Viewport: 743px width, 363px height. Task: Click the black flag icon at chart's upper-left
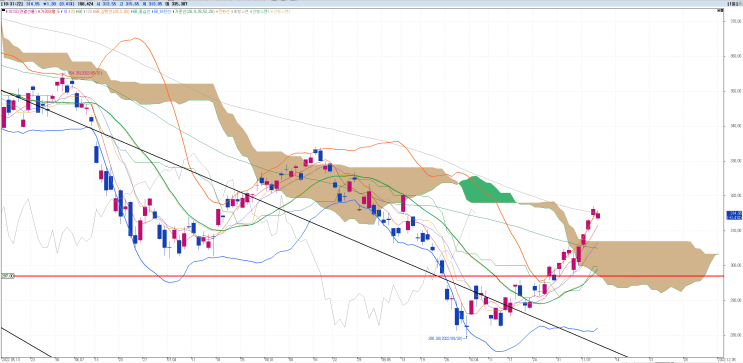3,11
